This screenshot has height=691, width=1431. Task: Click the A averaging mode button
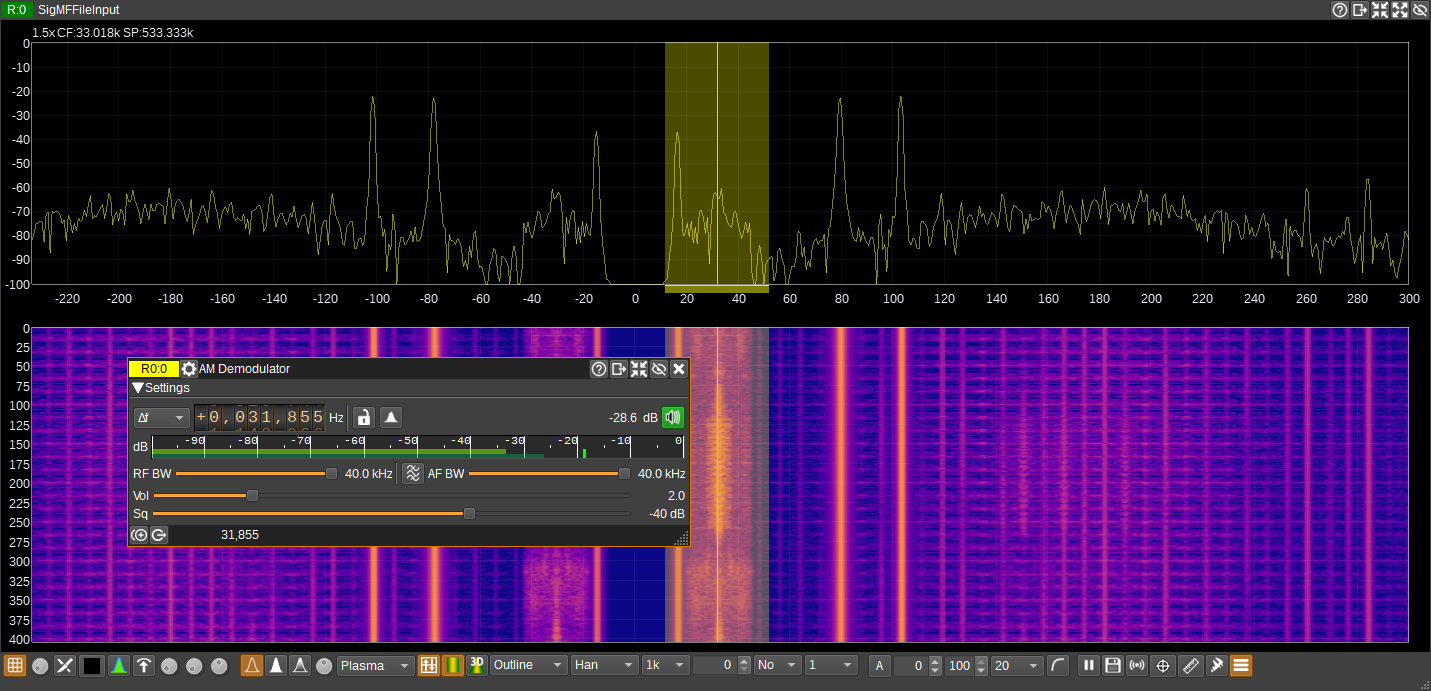point(880,666)
